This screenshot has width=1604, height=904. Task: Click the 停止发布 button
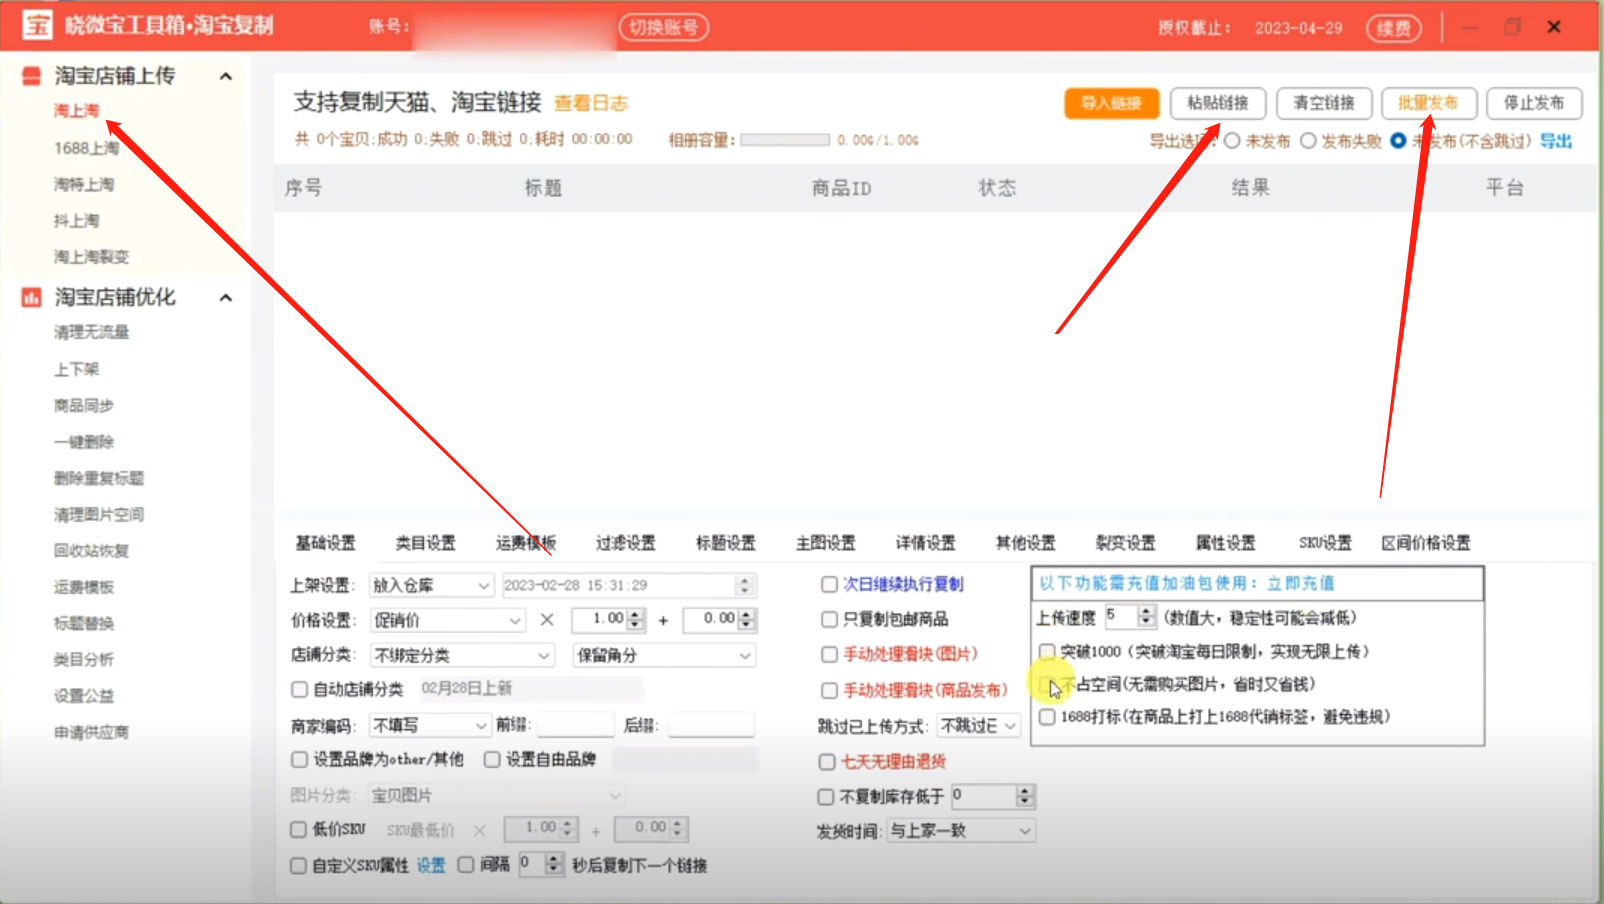(x=1534, y=103)
